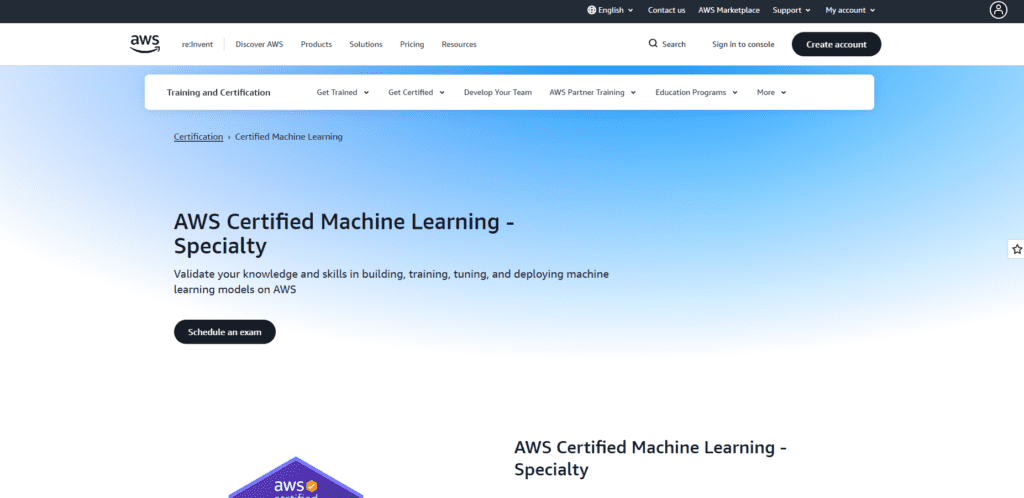The image size is (1024, 498).
Task: Open the Resources menu
Action: tap(459, 44)
